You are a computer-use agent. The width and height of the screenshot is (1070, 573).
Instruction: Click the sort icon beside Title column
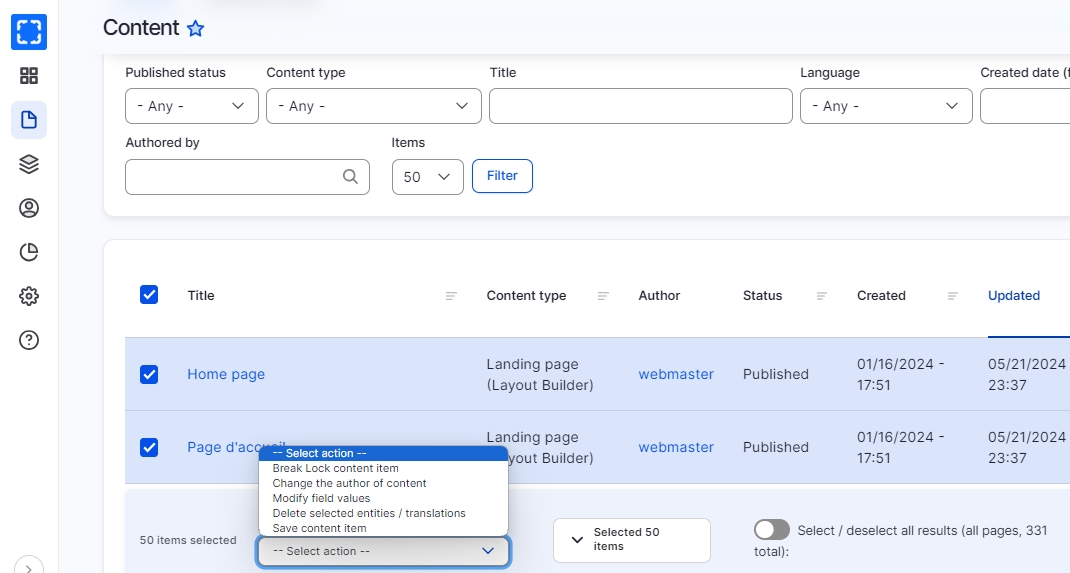451,296
